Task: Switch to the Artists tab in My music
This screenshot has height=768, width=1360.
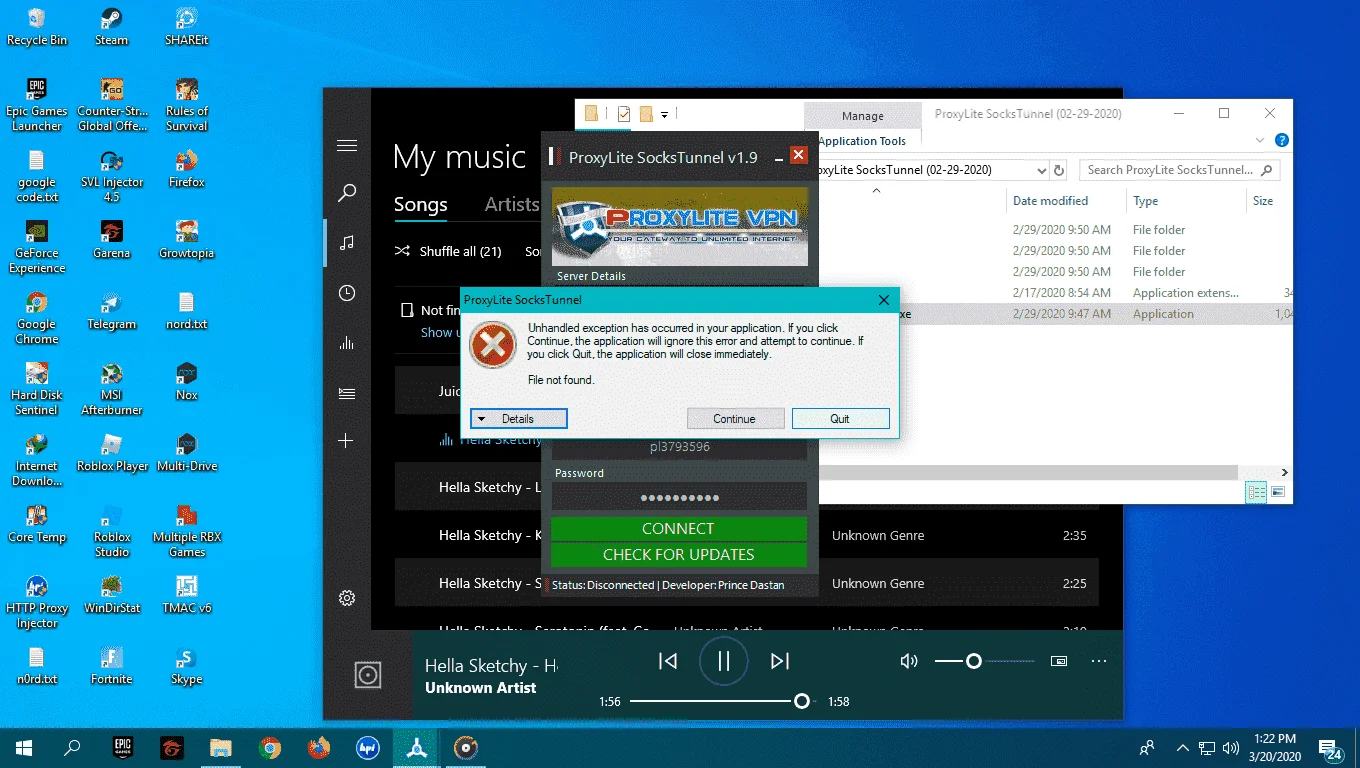Action: (x=512, y=204)
